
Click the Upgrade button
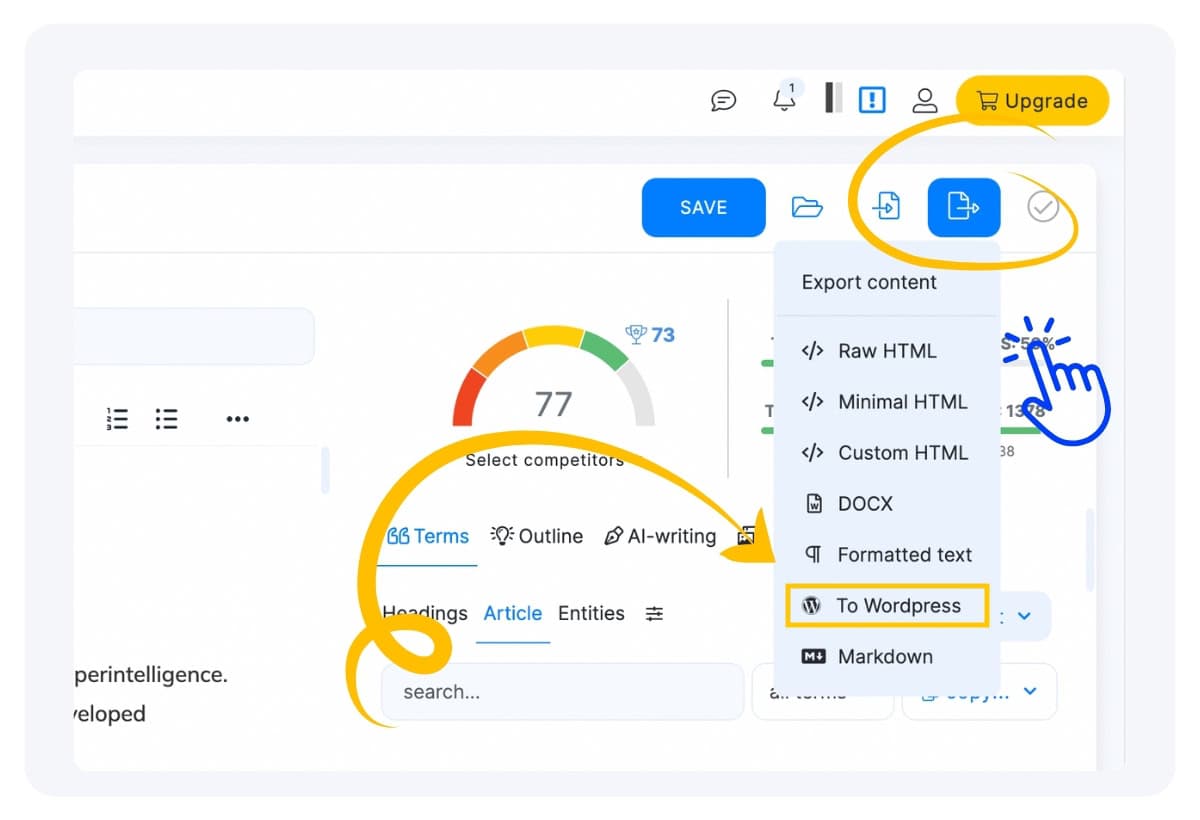(x=1032, y=101)
